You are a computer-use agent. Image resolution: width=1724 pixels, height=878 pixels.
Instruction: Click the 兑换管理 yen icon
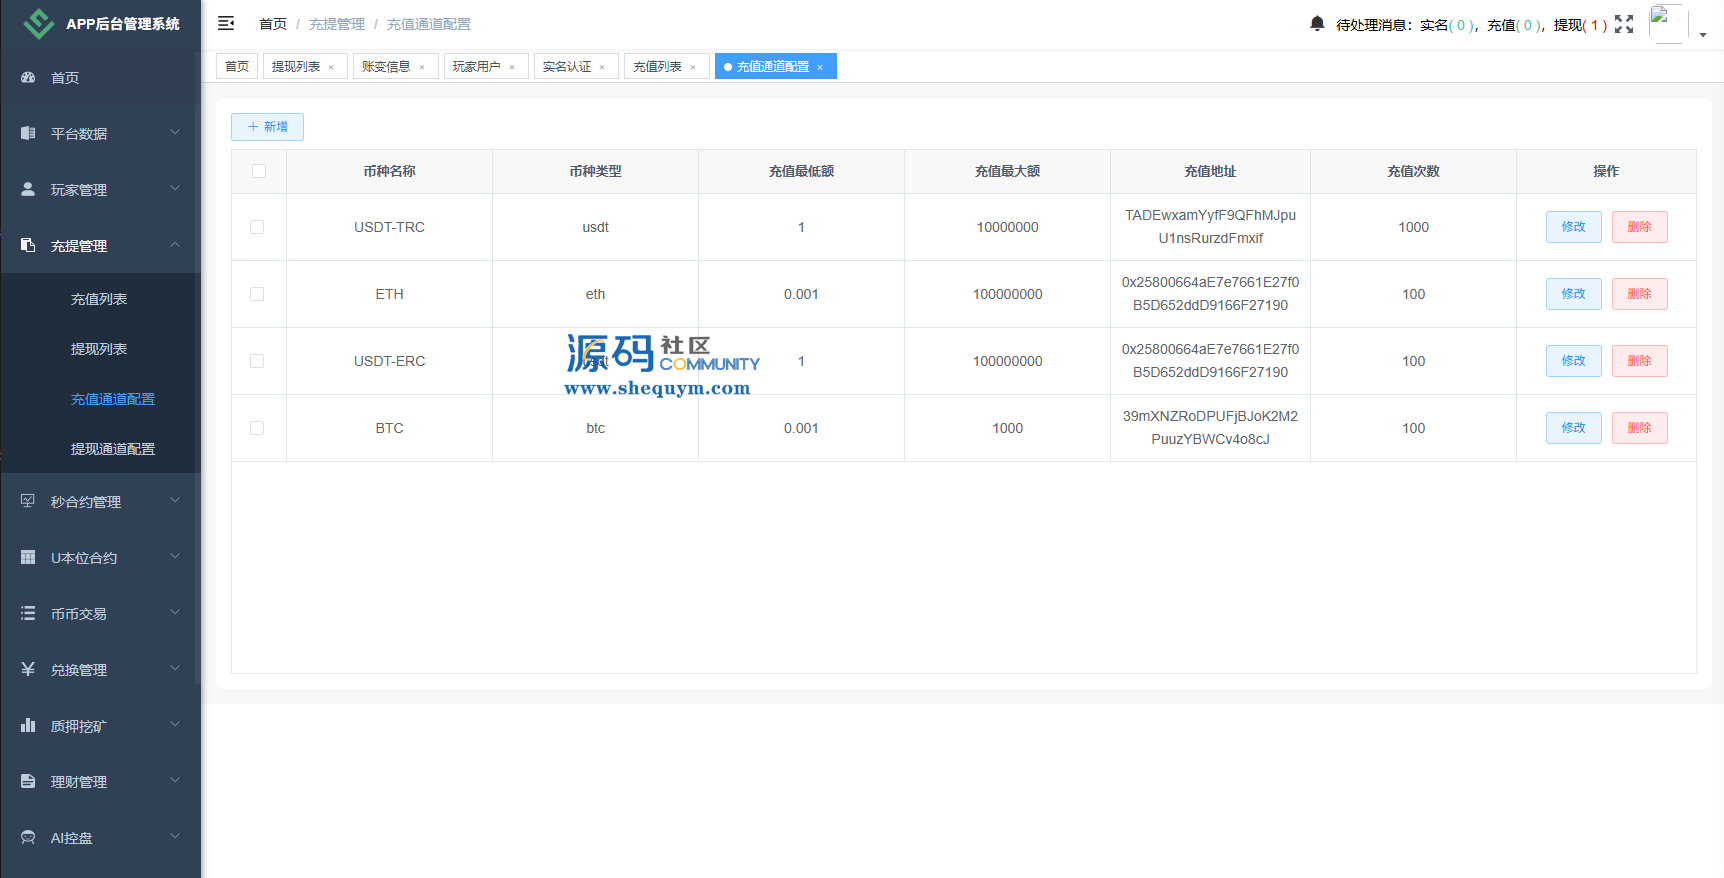tap(28, 669)
